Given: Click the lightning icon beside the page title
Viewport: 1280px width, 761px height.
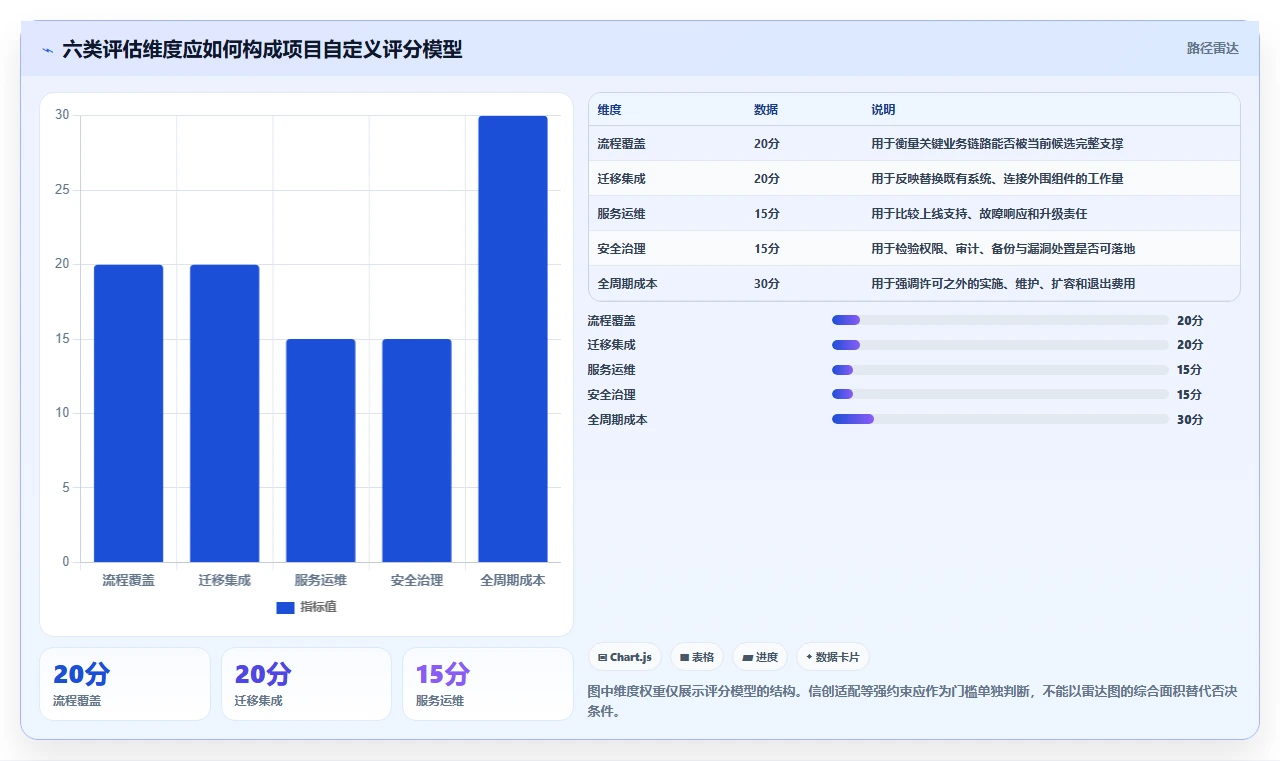Looking at the screenshot, I should [x=48, y=49].
